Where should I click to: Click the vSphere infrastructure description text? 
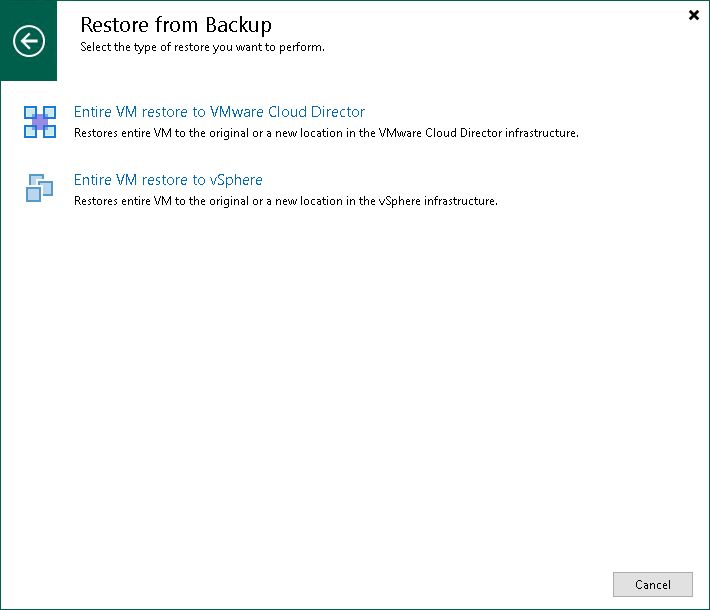pyautogui.click(x=286, y=201)
